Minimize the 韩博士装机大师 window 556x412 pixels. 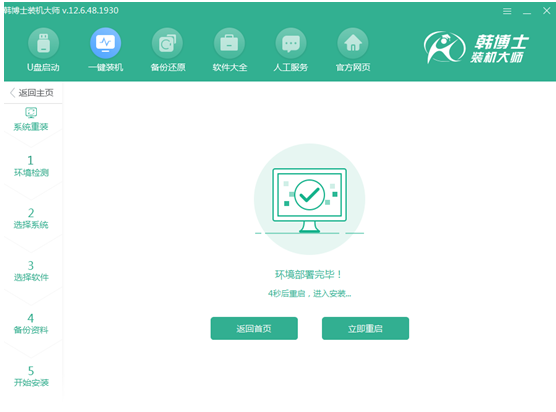point(527,12)
